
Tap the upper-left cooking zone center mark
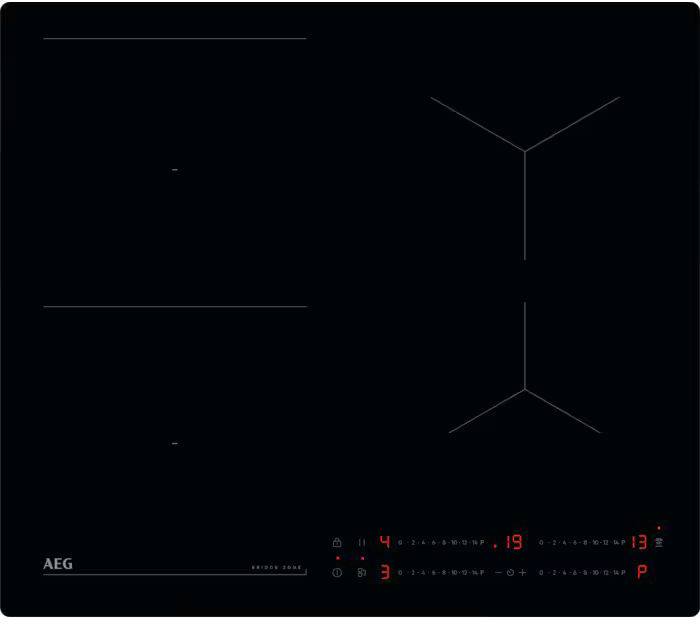(175, 170)
